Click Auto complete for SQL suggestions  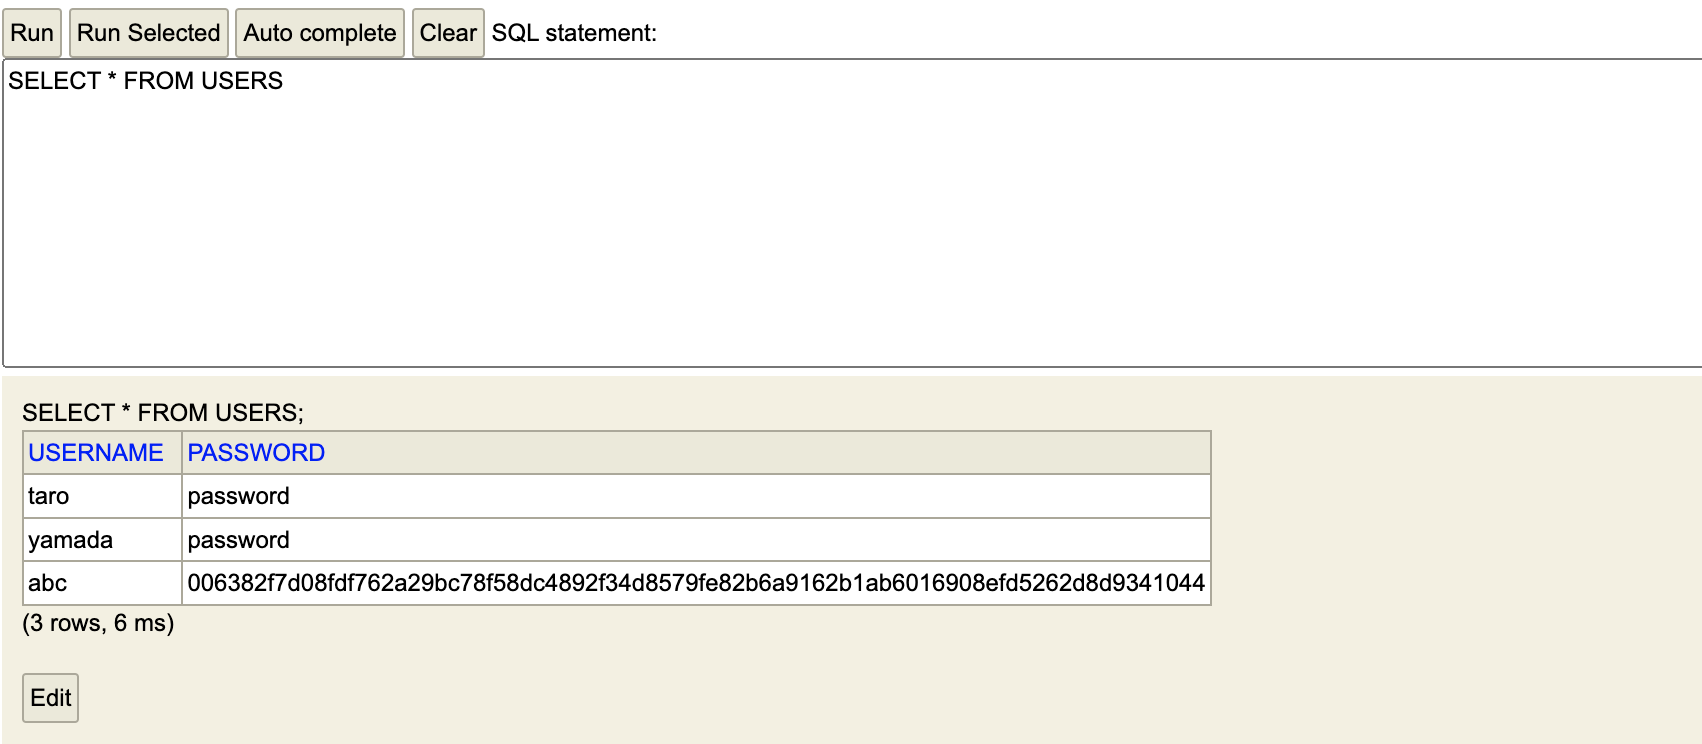click(318, 32)
